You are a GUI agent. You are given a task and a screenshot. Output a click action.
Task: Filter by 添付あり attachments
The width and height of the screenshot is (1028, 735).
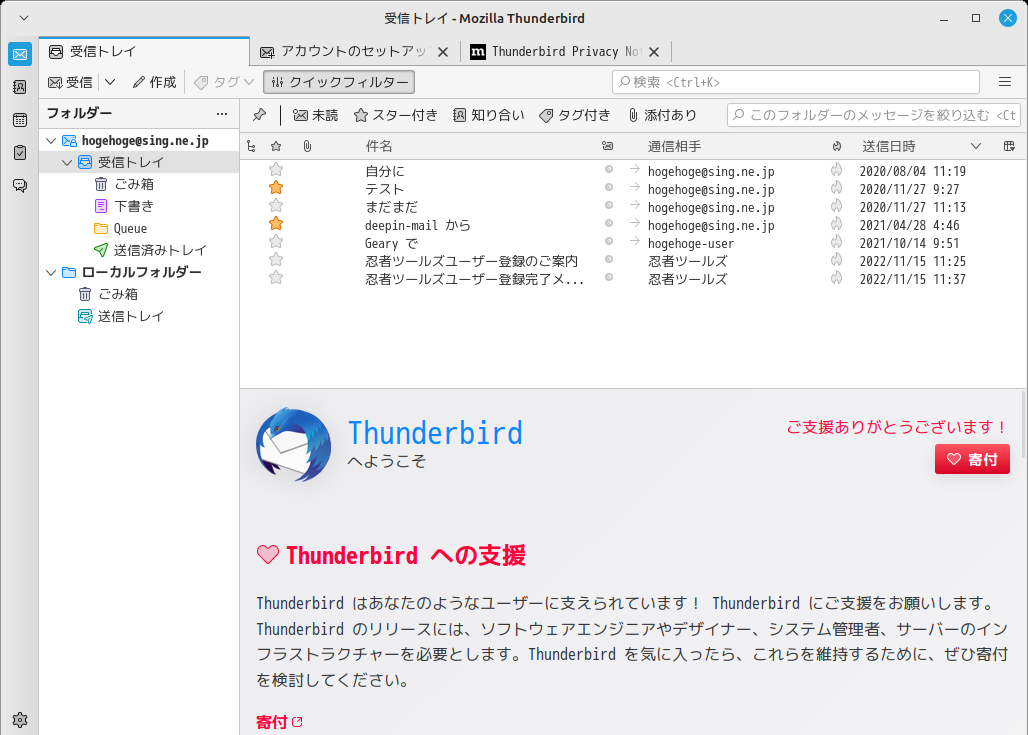pos(662,115)
